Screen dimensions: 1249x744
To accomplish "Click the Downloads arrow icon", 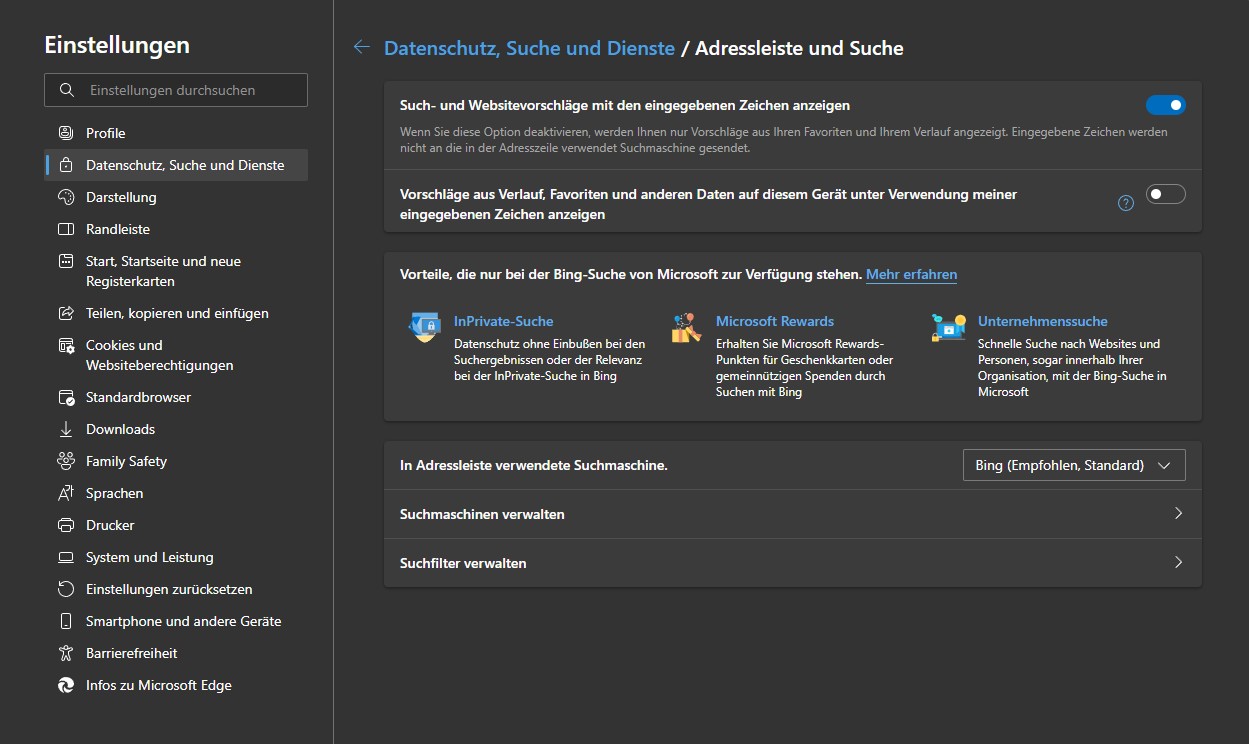I will (68, 428).
